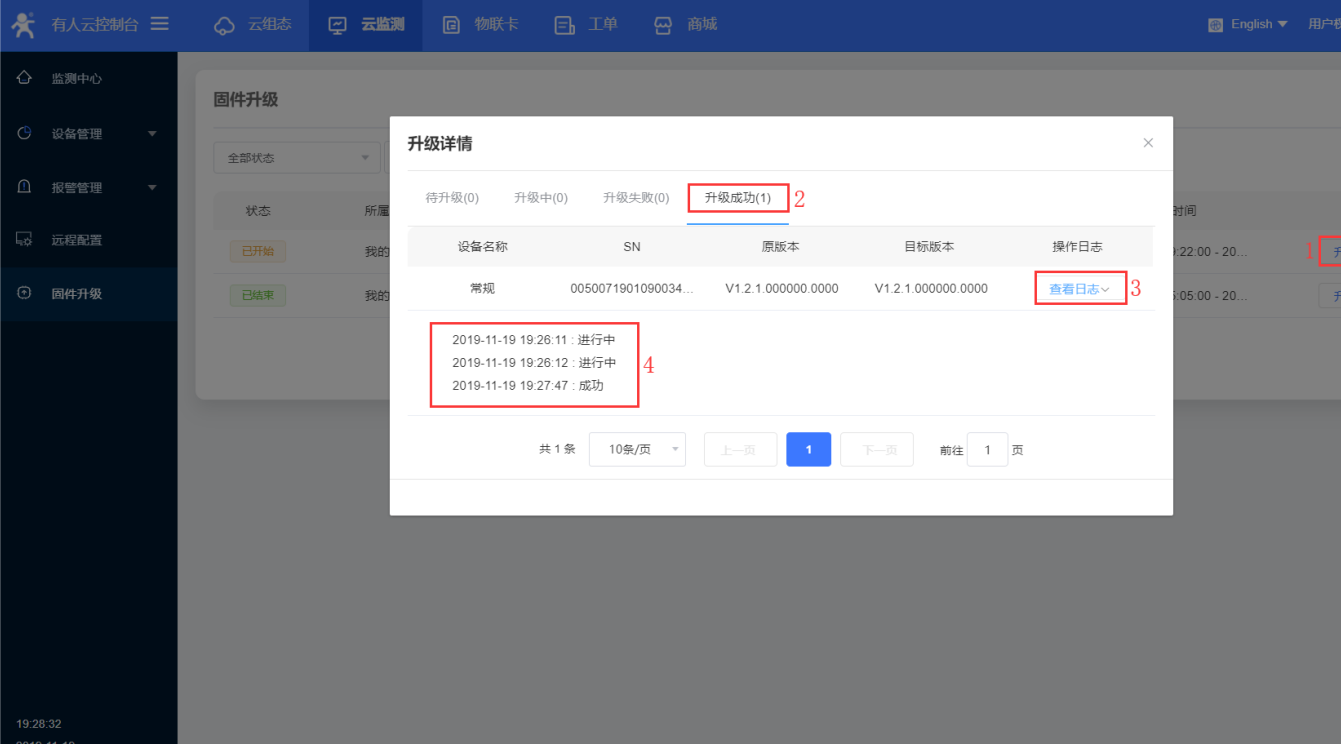Select 固件升级 in the sidebar
This screenshot has height=744, width=1341.
point(76,294)
